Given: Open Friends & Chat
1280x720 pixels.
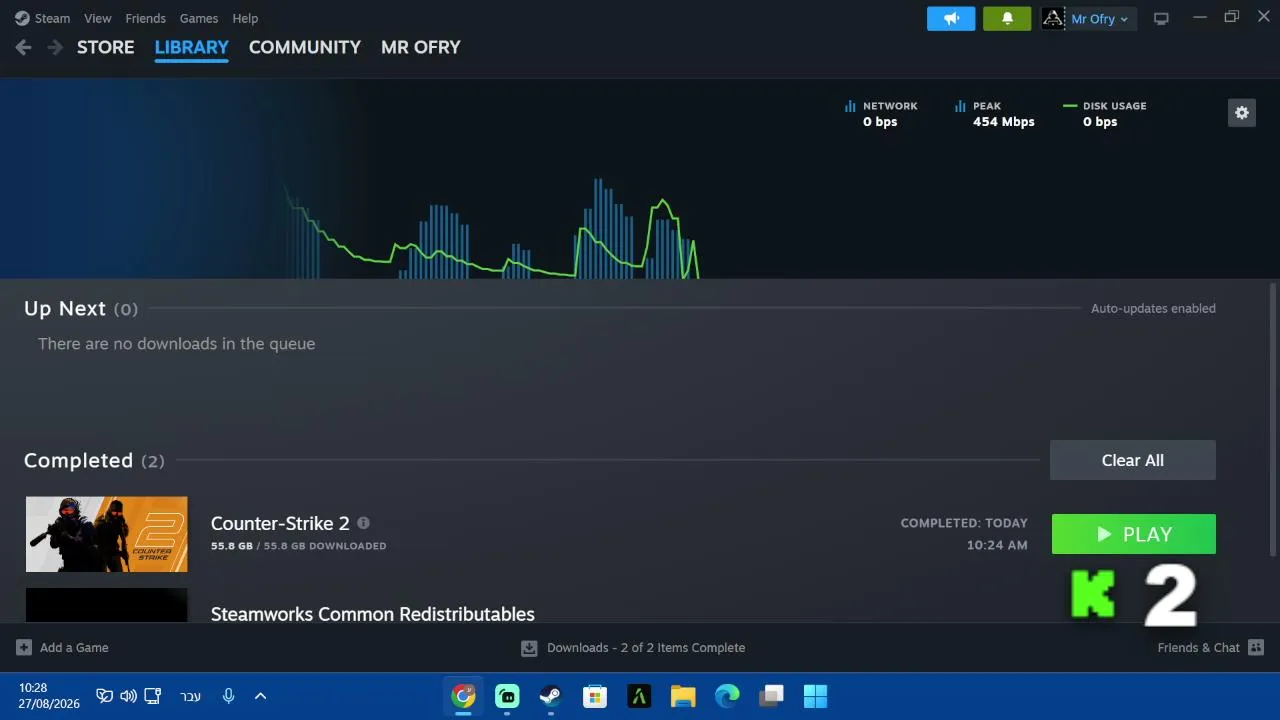Looking at the screenshot, I should [1199, 648].
